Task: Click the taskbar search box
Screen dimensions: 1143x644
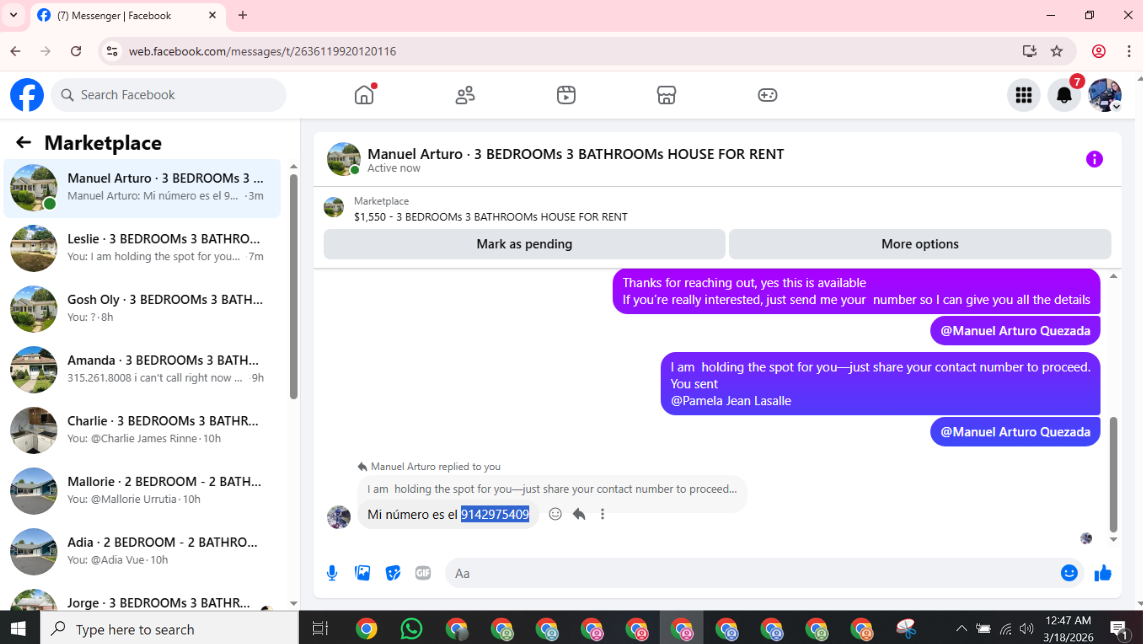Action: [x=169, y=629]
